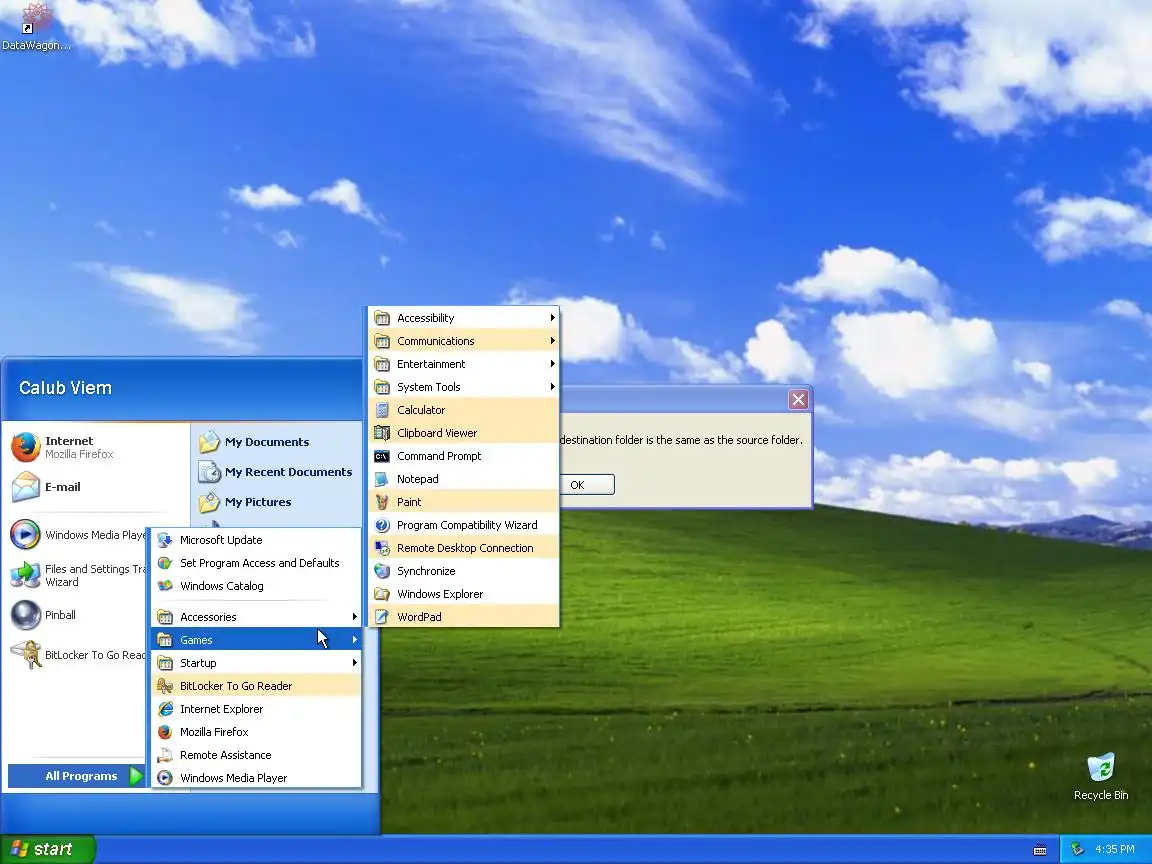The height and width of the screenshot is (864, 1152).
Task: Launch Windows Media Player from All Programs list
Action: (256, 778)
